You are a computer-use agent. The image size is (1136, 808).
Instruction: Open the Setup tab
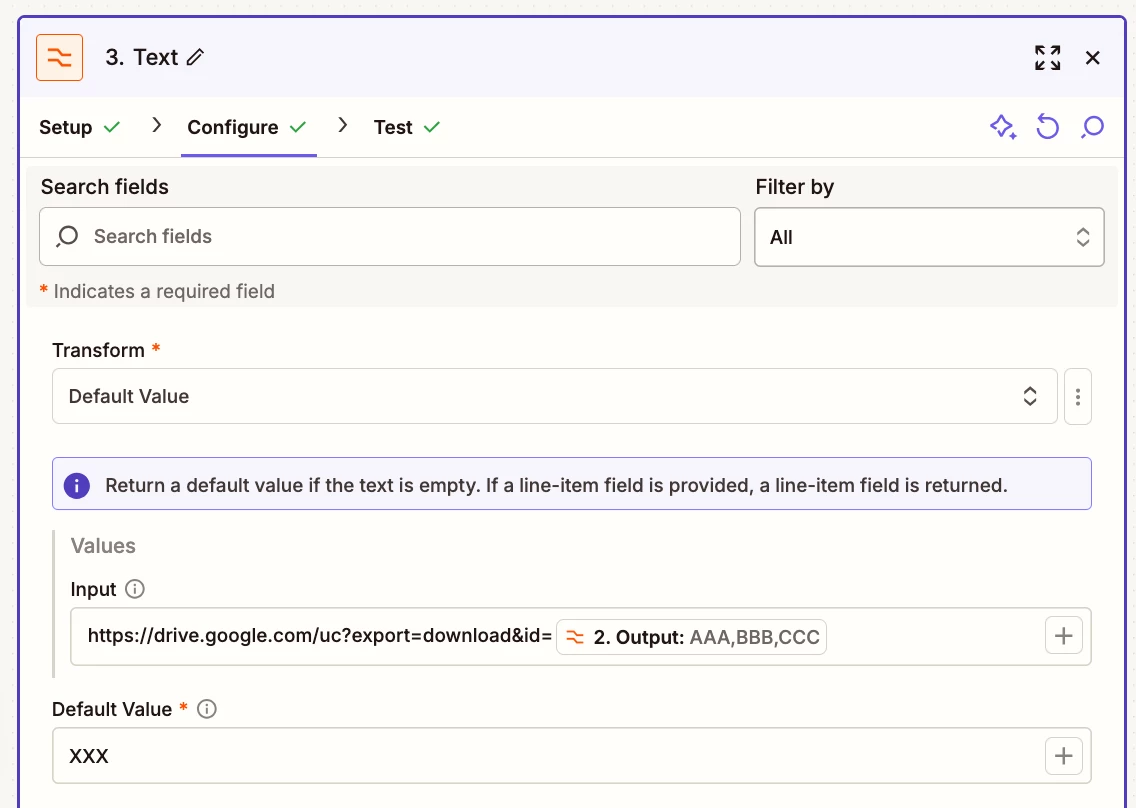coord(66,128)
